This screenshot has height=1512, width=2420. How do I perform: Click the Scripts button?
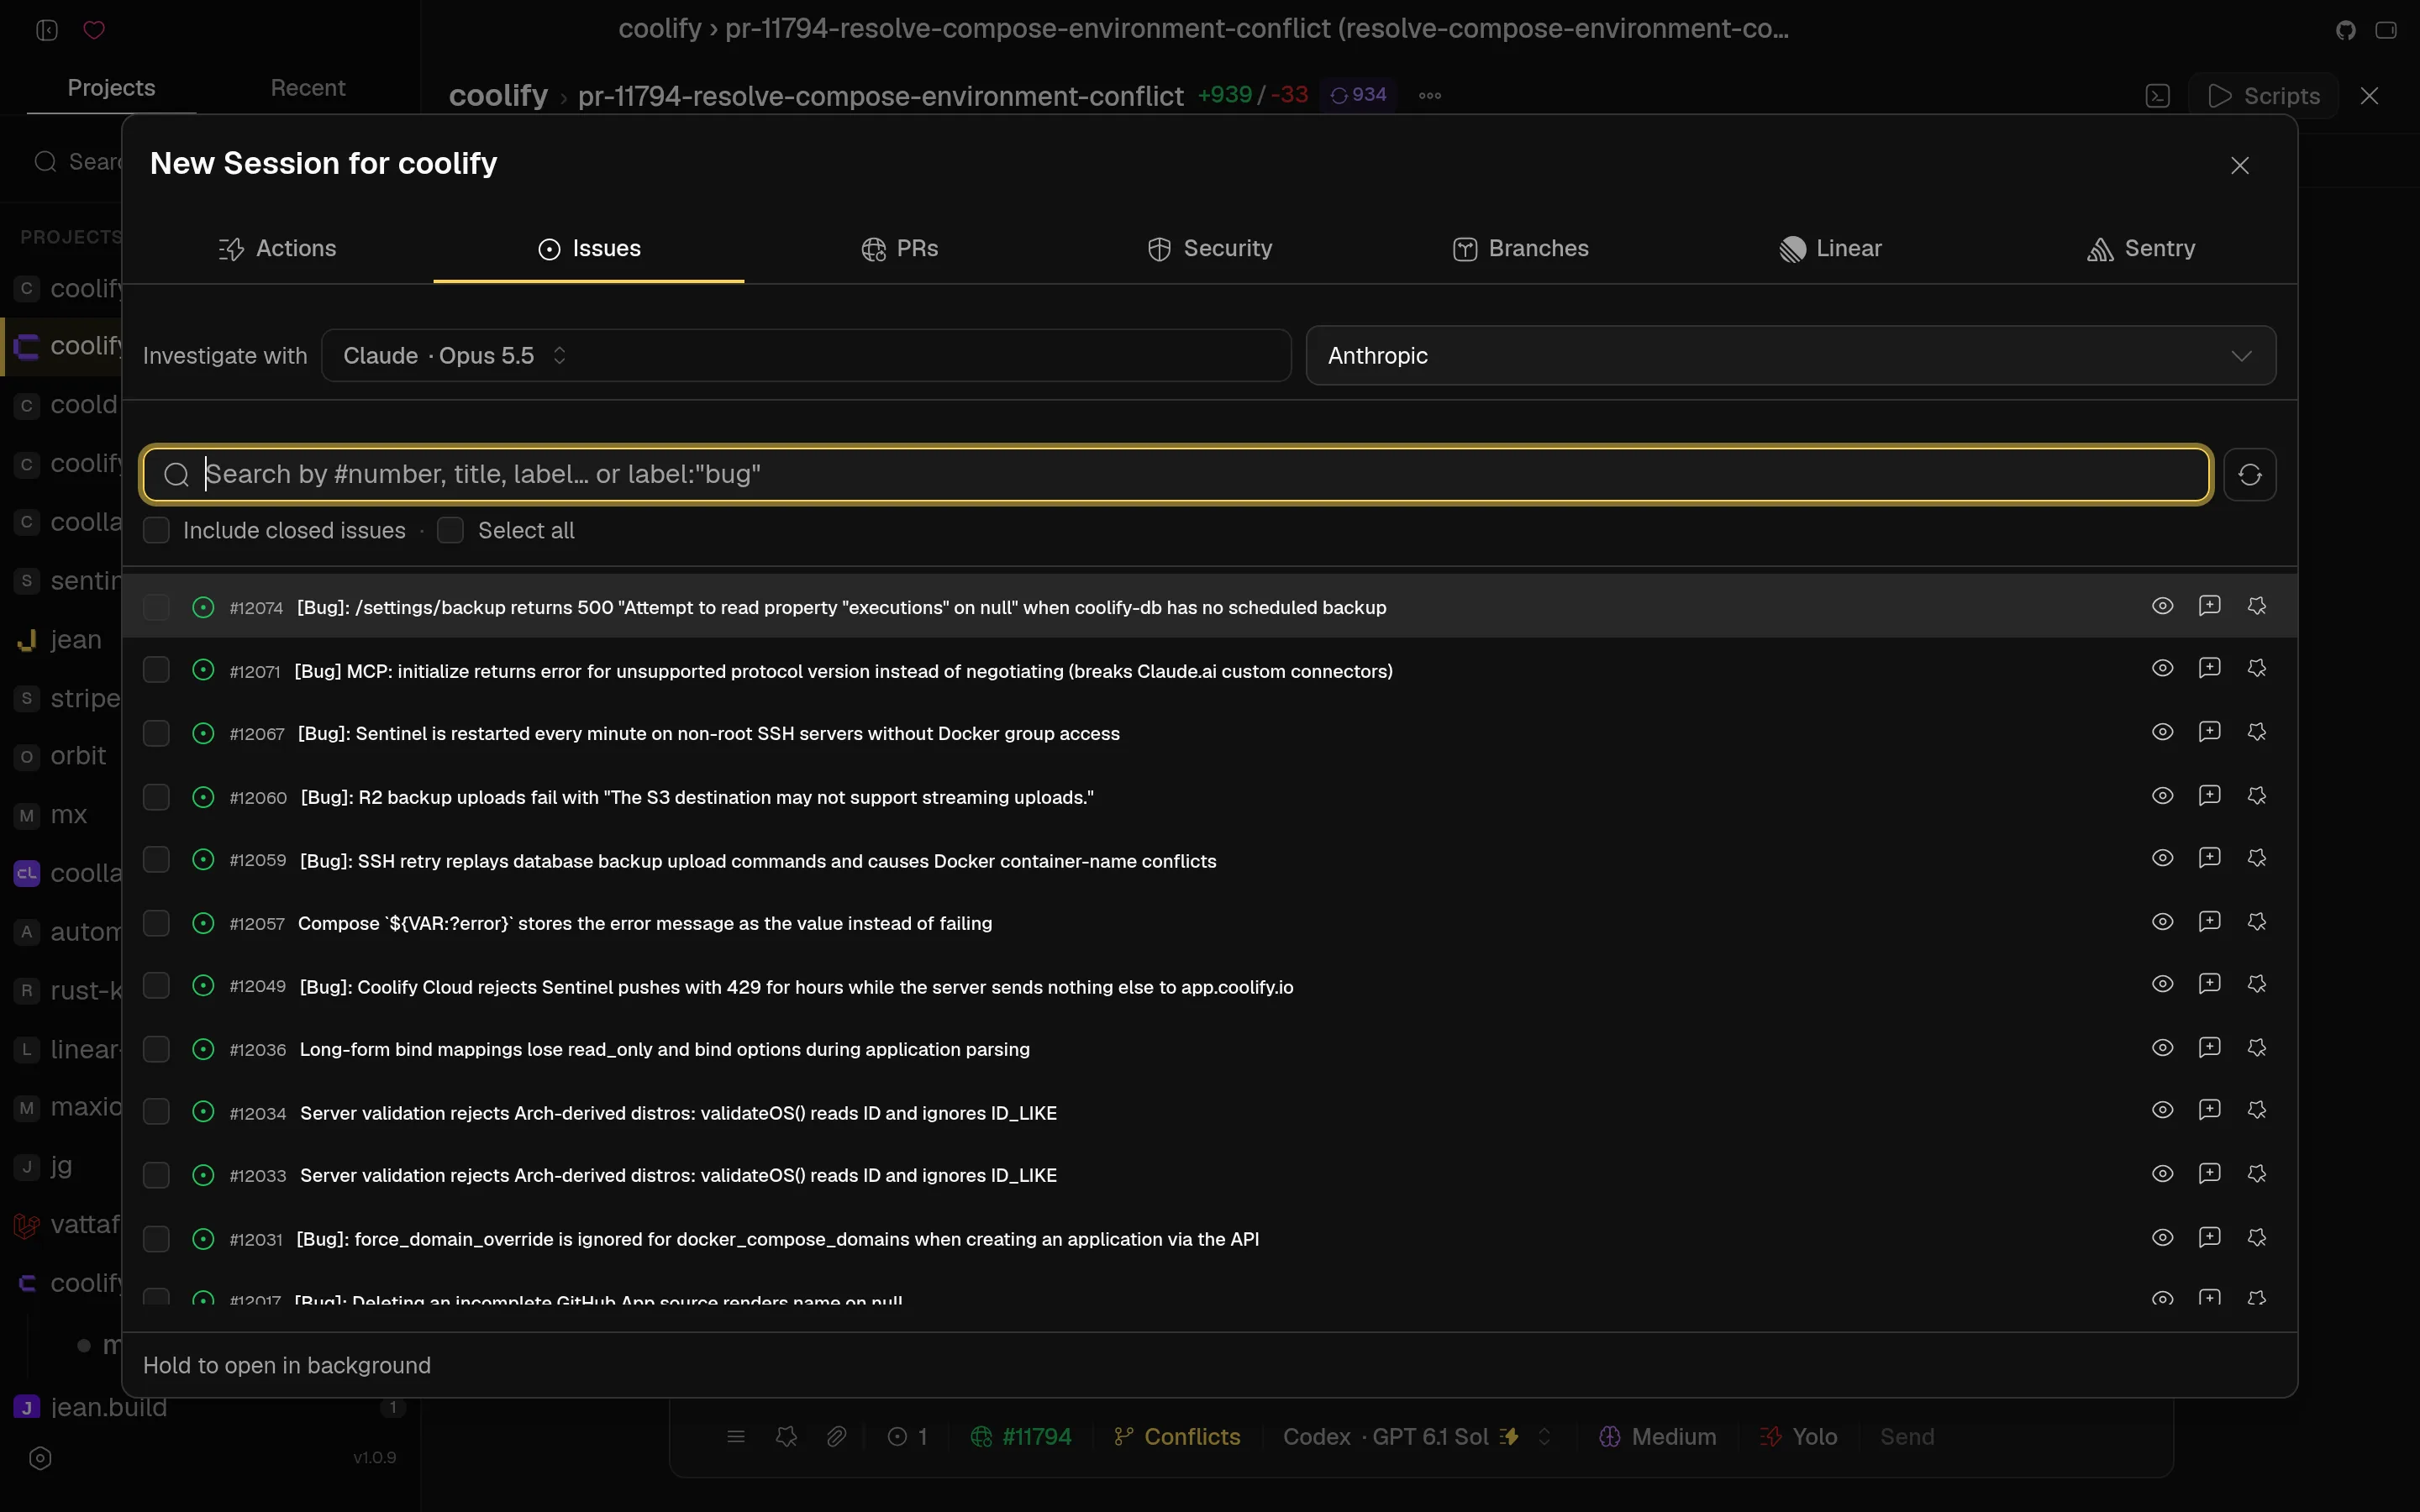click(2263, 96)
